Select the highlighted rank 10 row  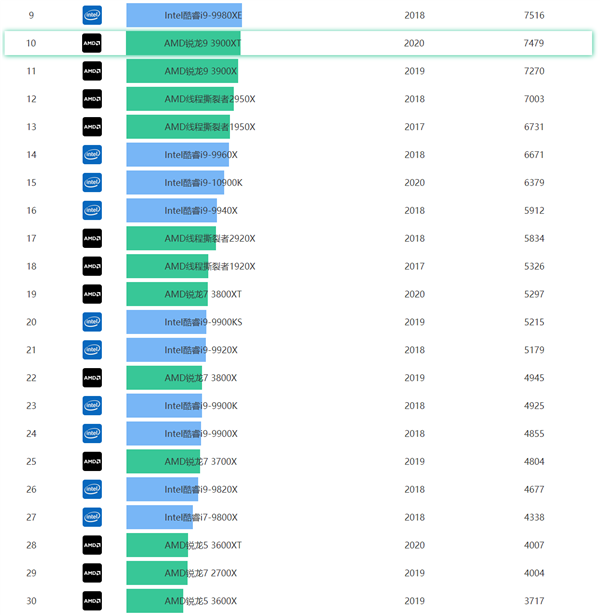click(x=300, y=43)
